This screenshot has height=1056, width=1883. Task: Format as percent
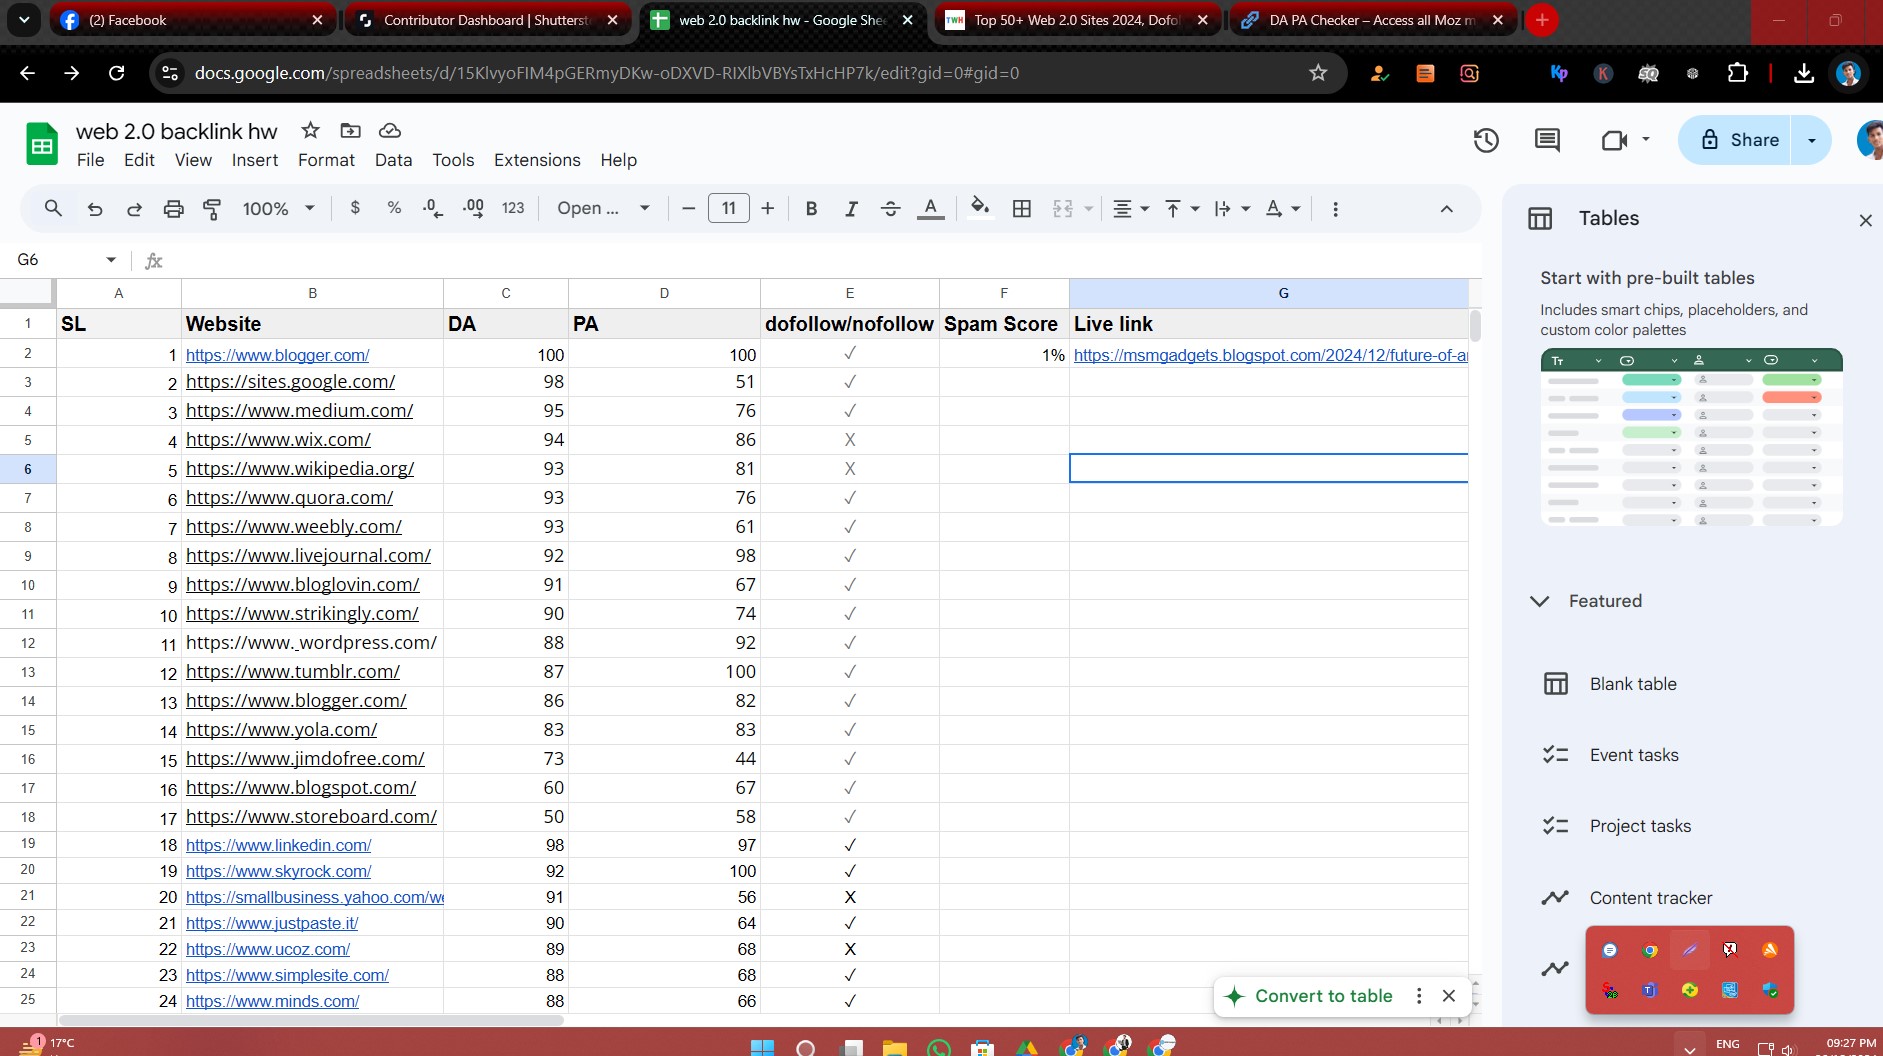[x=394, y=208]
